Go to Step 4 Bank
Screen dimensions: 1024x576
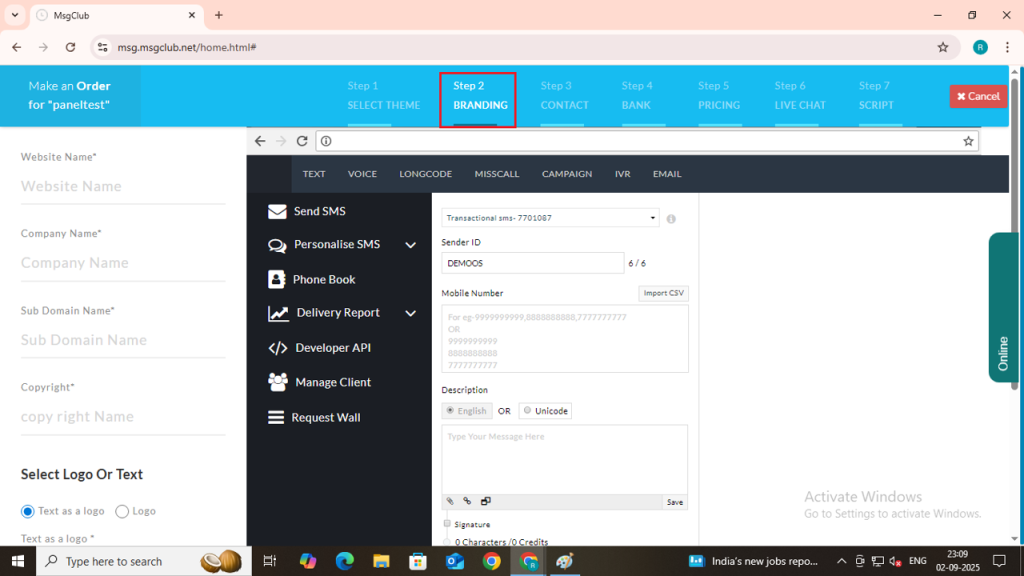click(637, 95)
